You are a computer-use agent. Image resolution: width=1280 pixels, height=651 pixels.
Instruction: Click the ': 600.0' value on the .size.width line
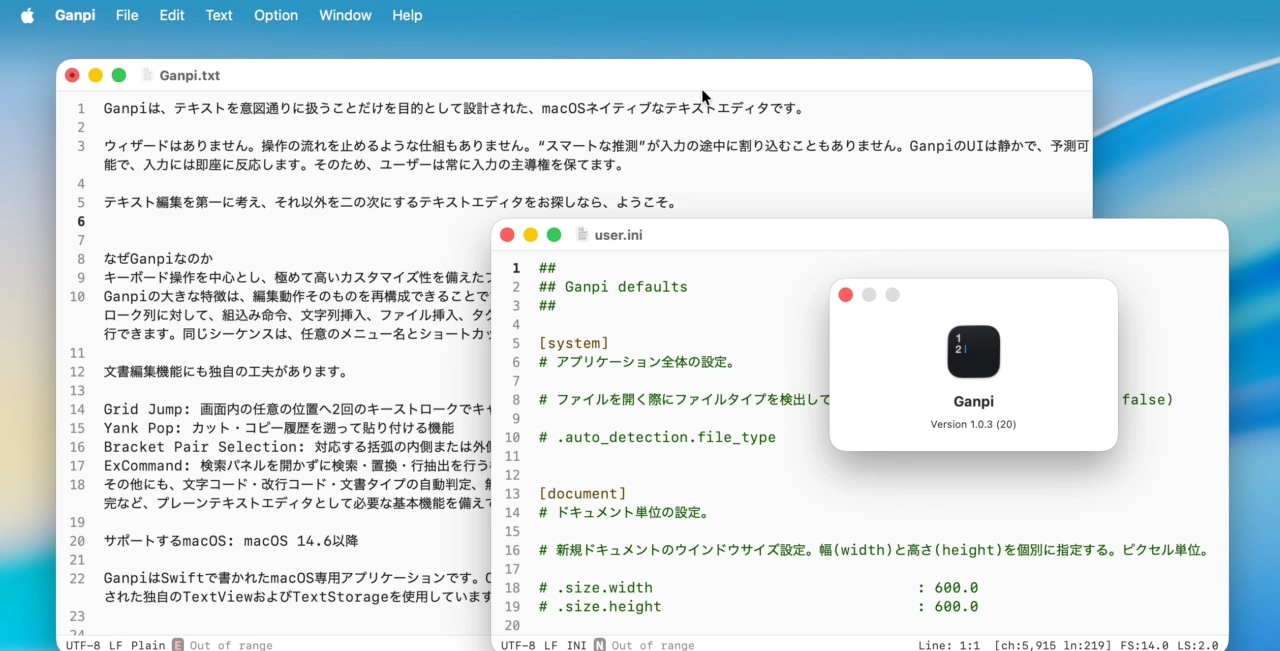pyautogui.click(x=948, y=587)
